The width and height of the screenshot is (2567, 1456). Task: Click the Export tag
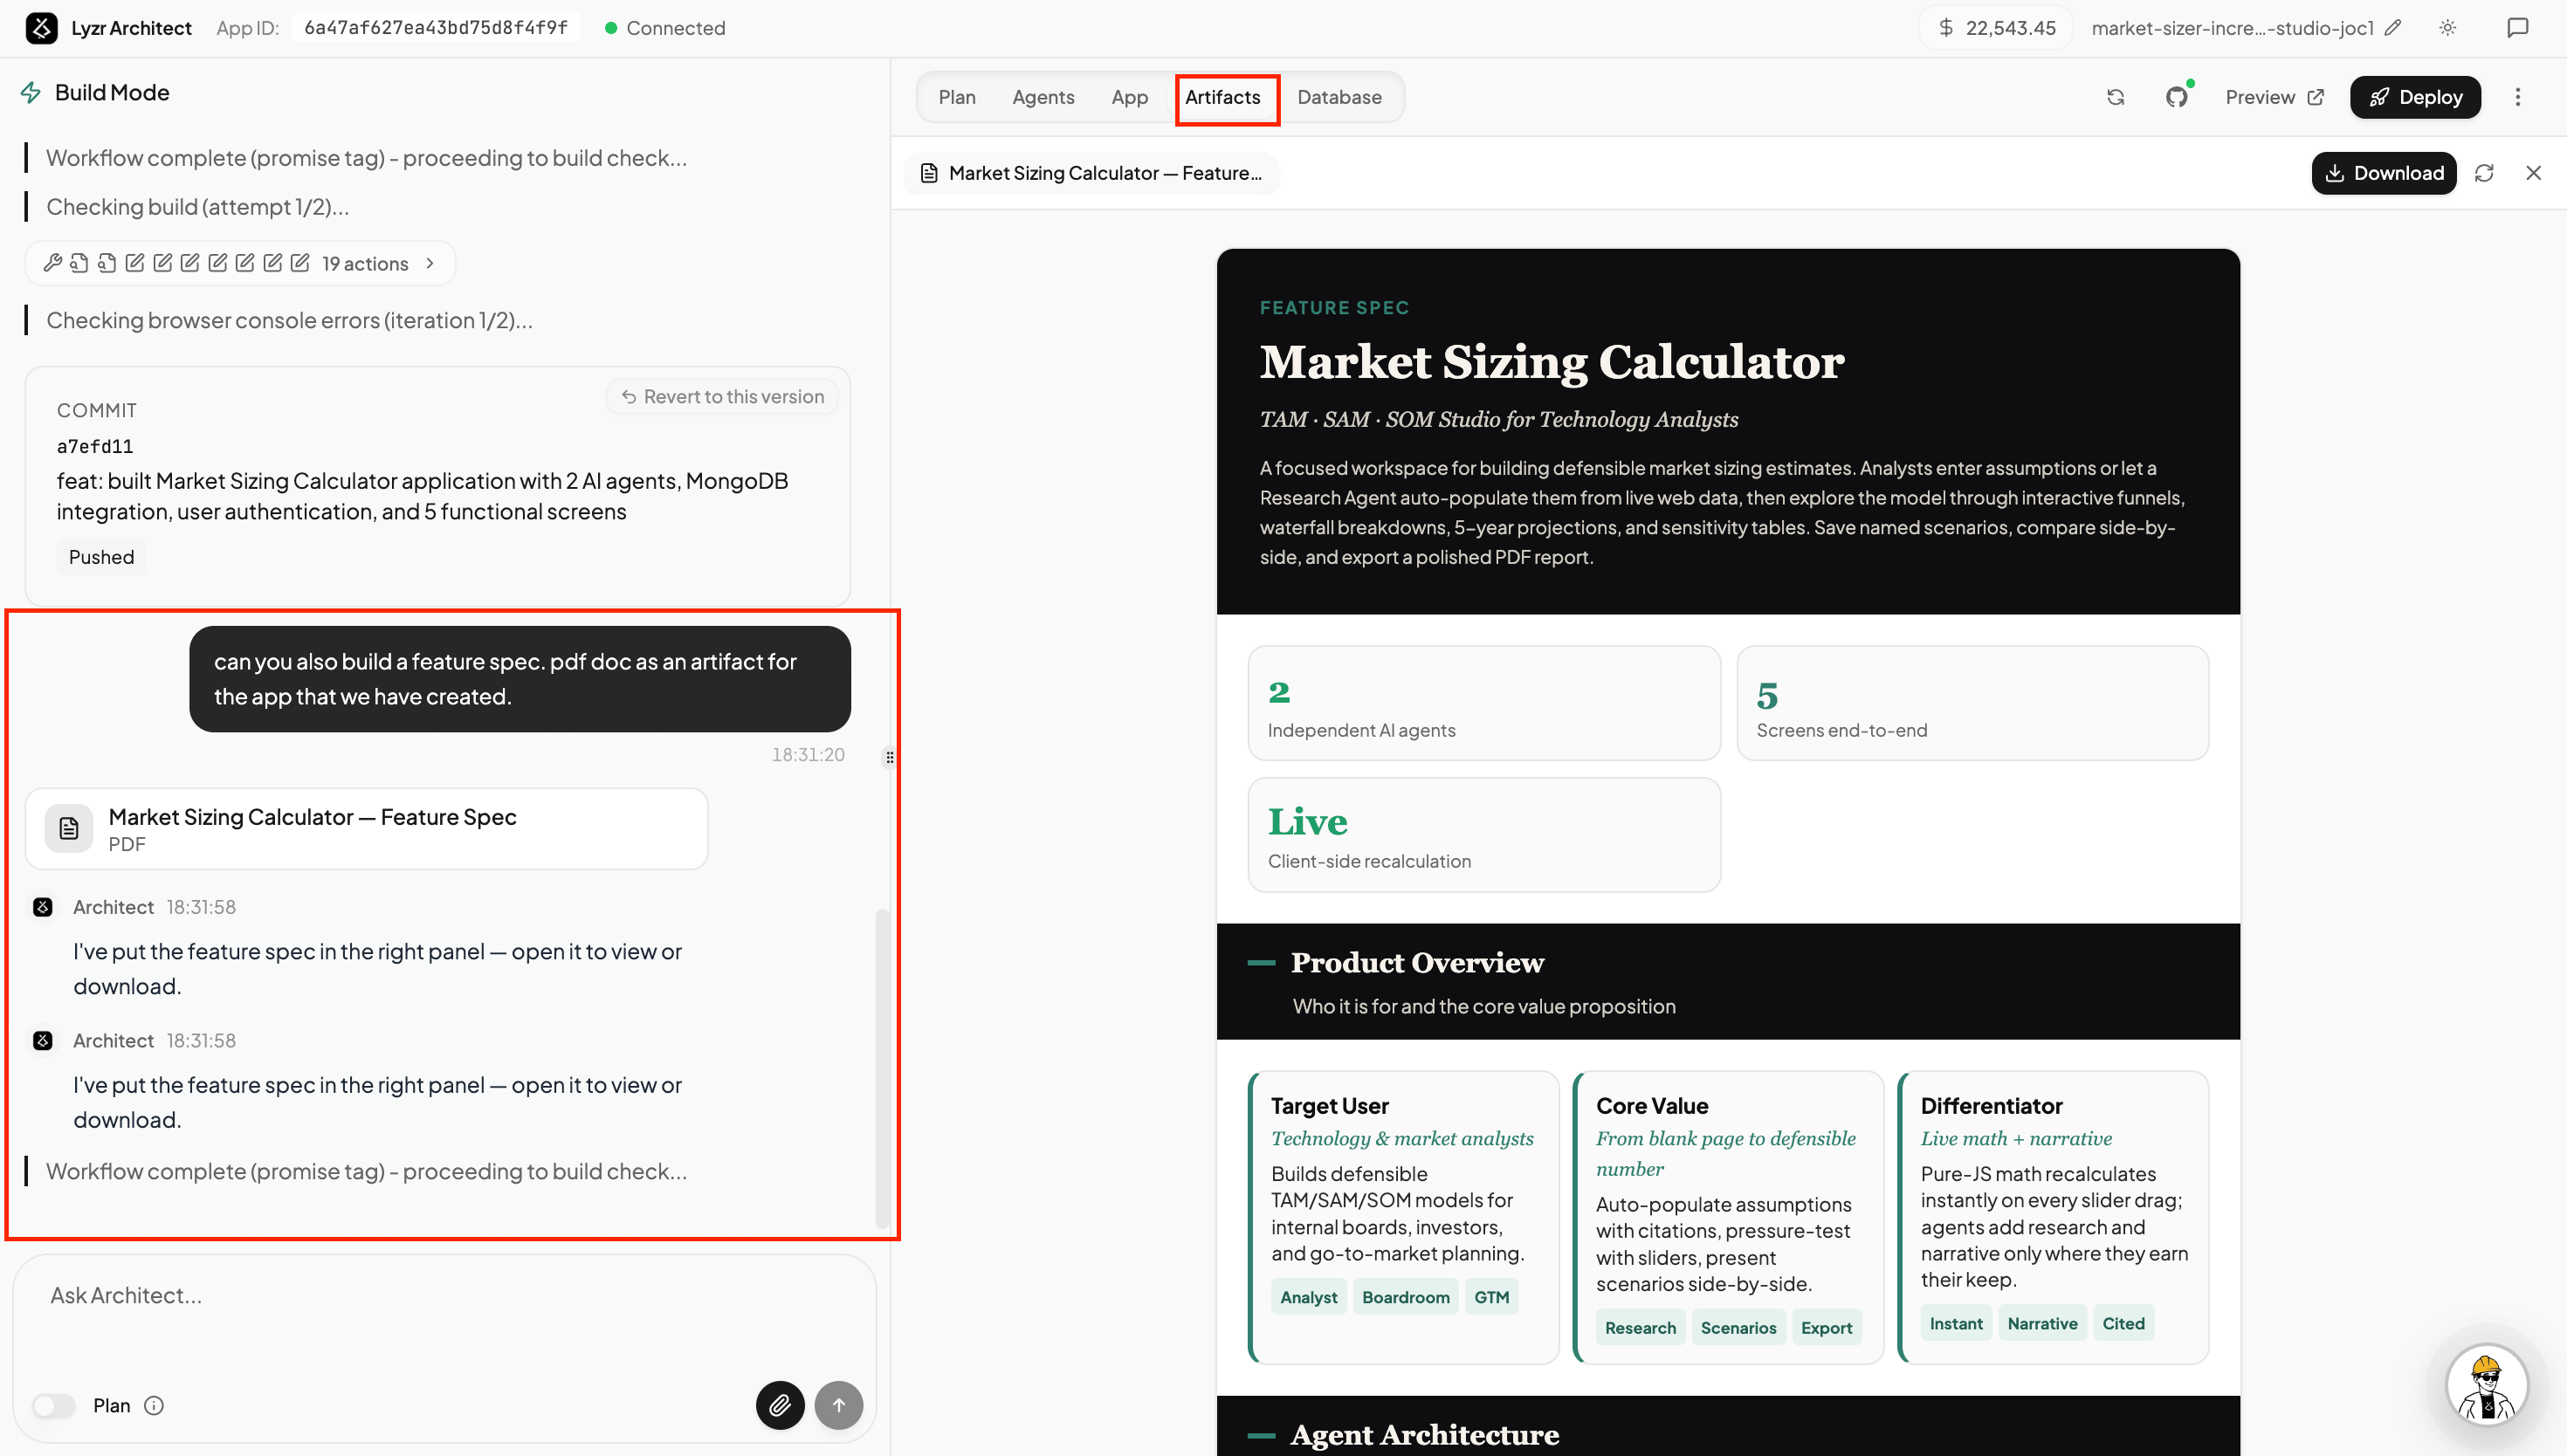pos(1826,1328)
